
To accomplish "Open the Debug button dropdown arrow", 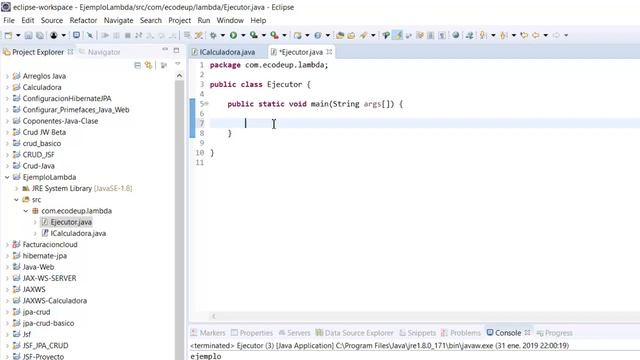I will pos(223,36).
